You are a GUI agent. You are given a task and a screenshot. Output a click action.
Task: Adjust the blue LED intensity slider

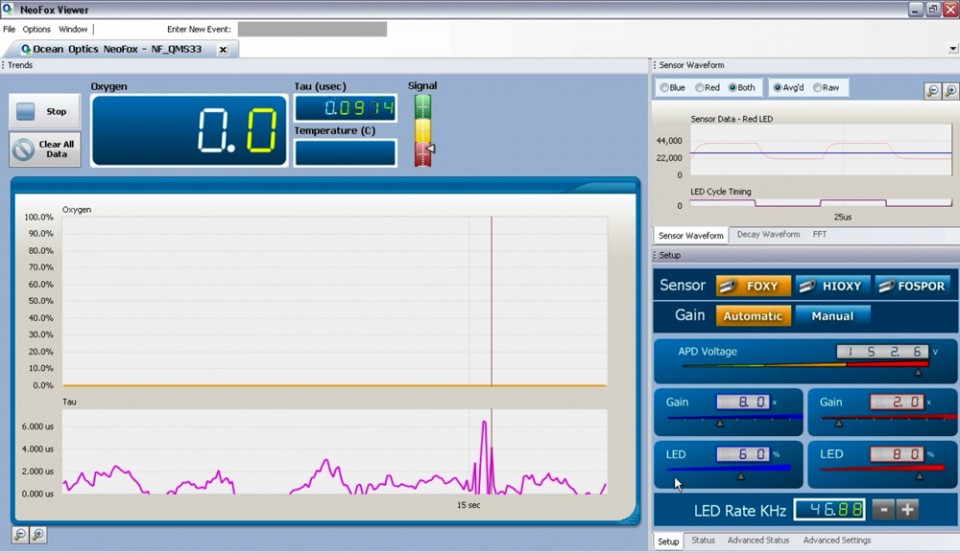[x=741, y=476]
